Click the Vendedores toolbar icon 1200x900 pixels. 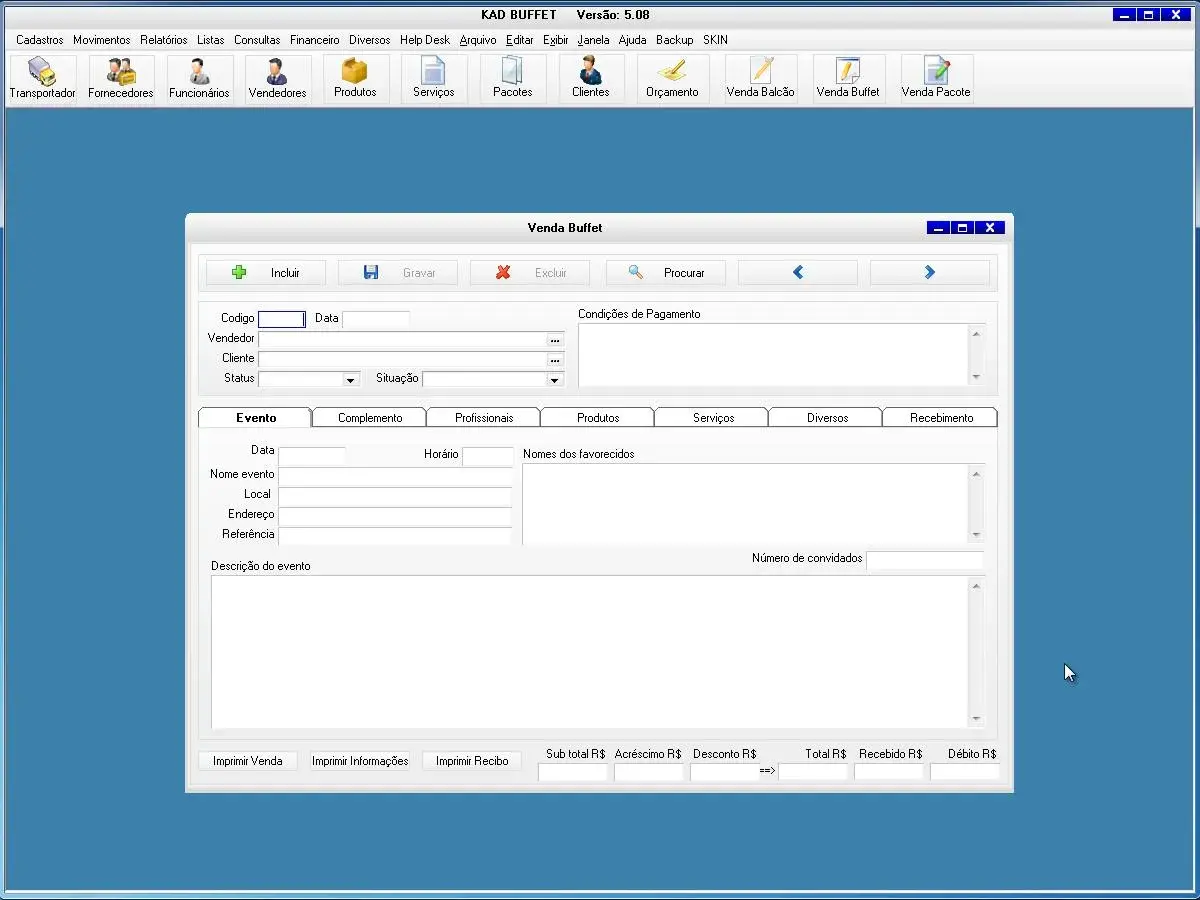click(x=277, y=79)
